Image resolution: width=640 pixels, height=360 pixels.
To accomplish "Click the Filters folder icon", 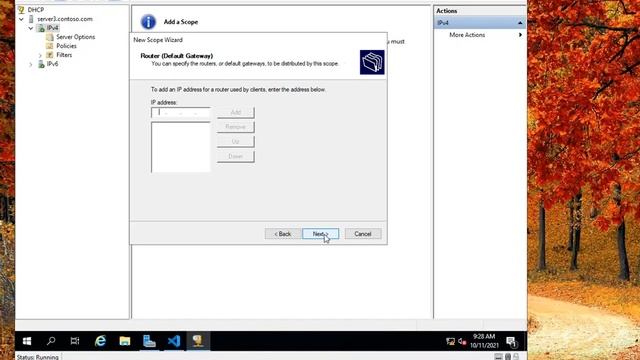I will click(50, 55).
